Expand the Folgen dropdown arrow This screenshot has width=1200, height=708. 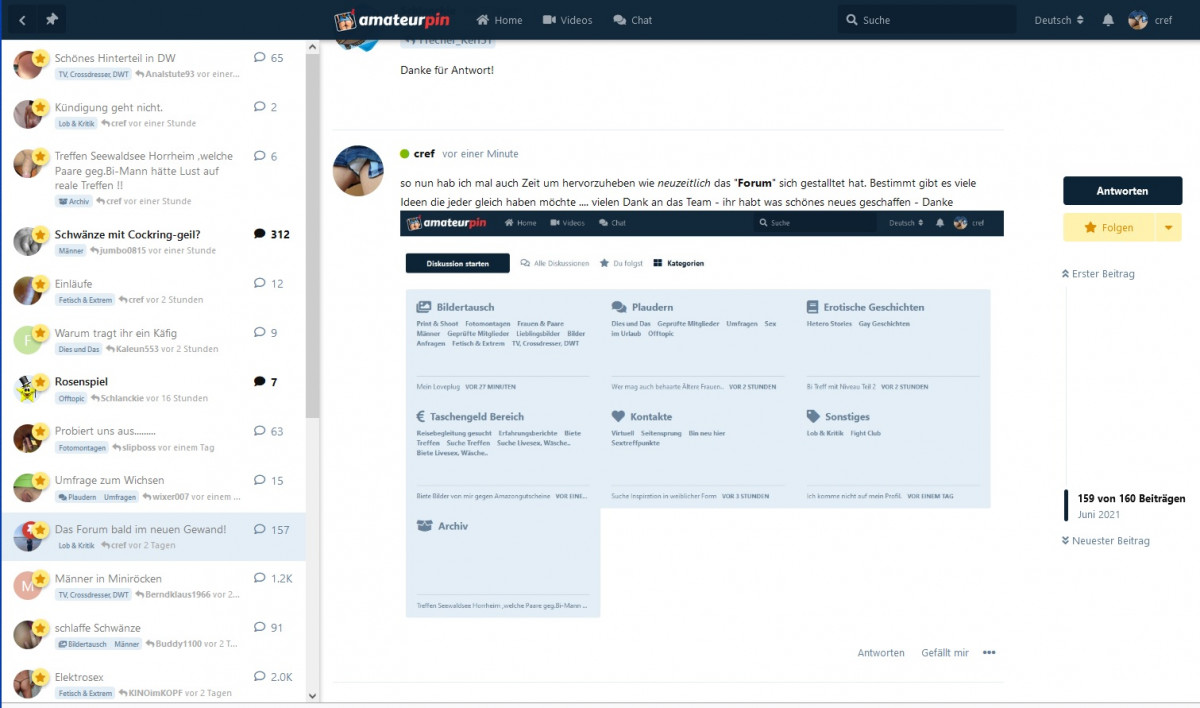pos(1168,228)
